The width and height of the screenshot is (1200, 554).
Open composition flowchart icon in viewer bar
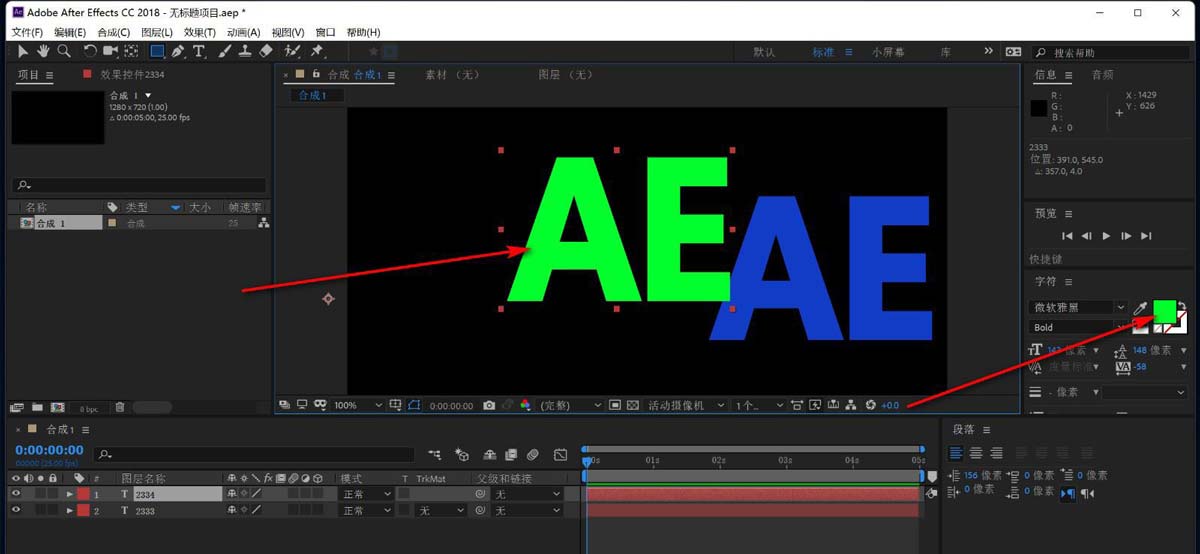[x=850, y=405]
